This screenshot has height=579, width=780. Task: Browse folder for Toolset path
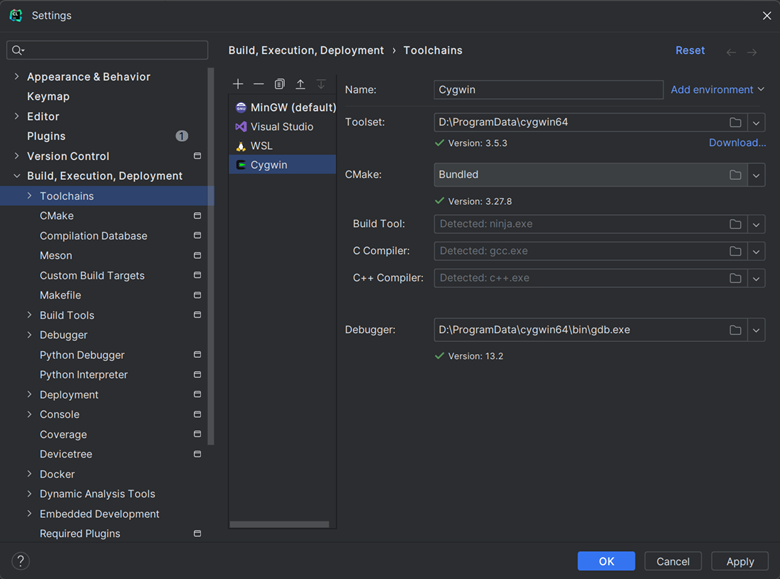[x=735, y=122]
